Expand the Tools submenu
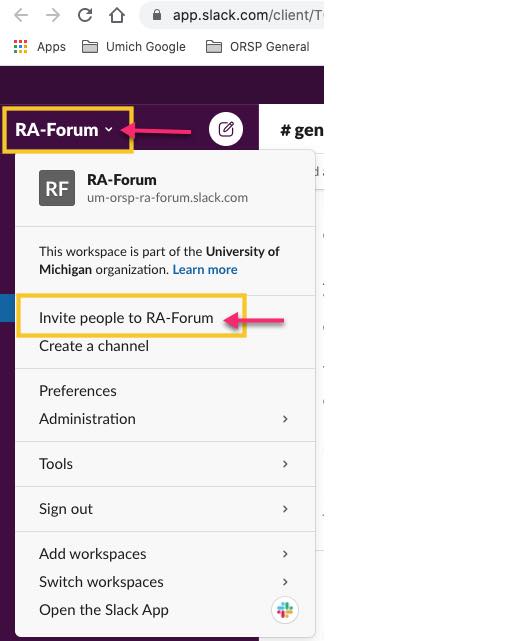The height and width of the screenshot is (641, 529). (x=165, y=464)
